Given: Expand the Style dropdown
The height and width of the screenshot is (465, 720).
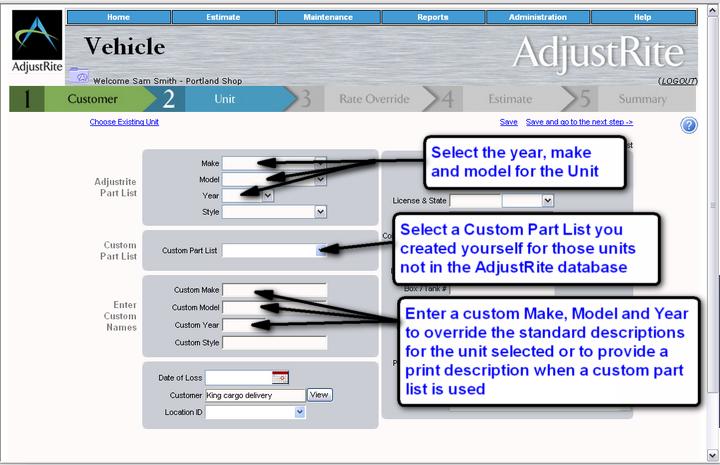Looking at the screenshot, I should 321,212.
